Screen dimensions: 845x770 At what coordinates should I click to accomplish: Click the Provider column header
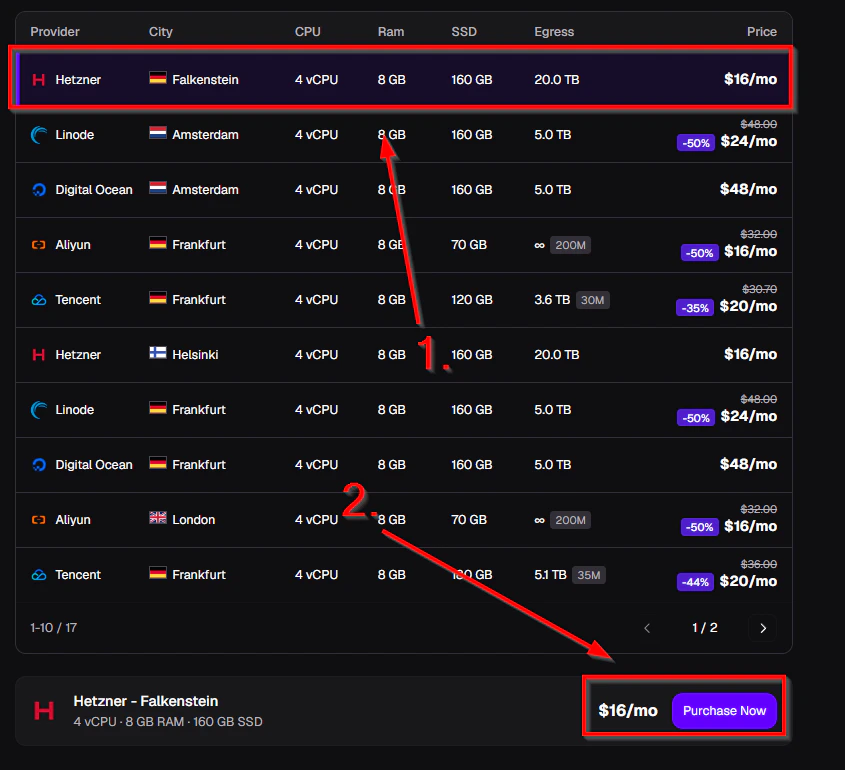pyautogui.click(x=55, y=32)
